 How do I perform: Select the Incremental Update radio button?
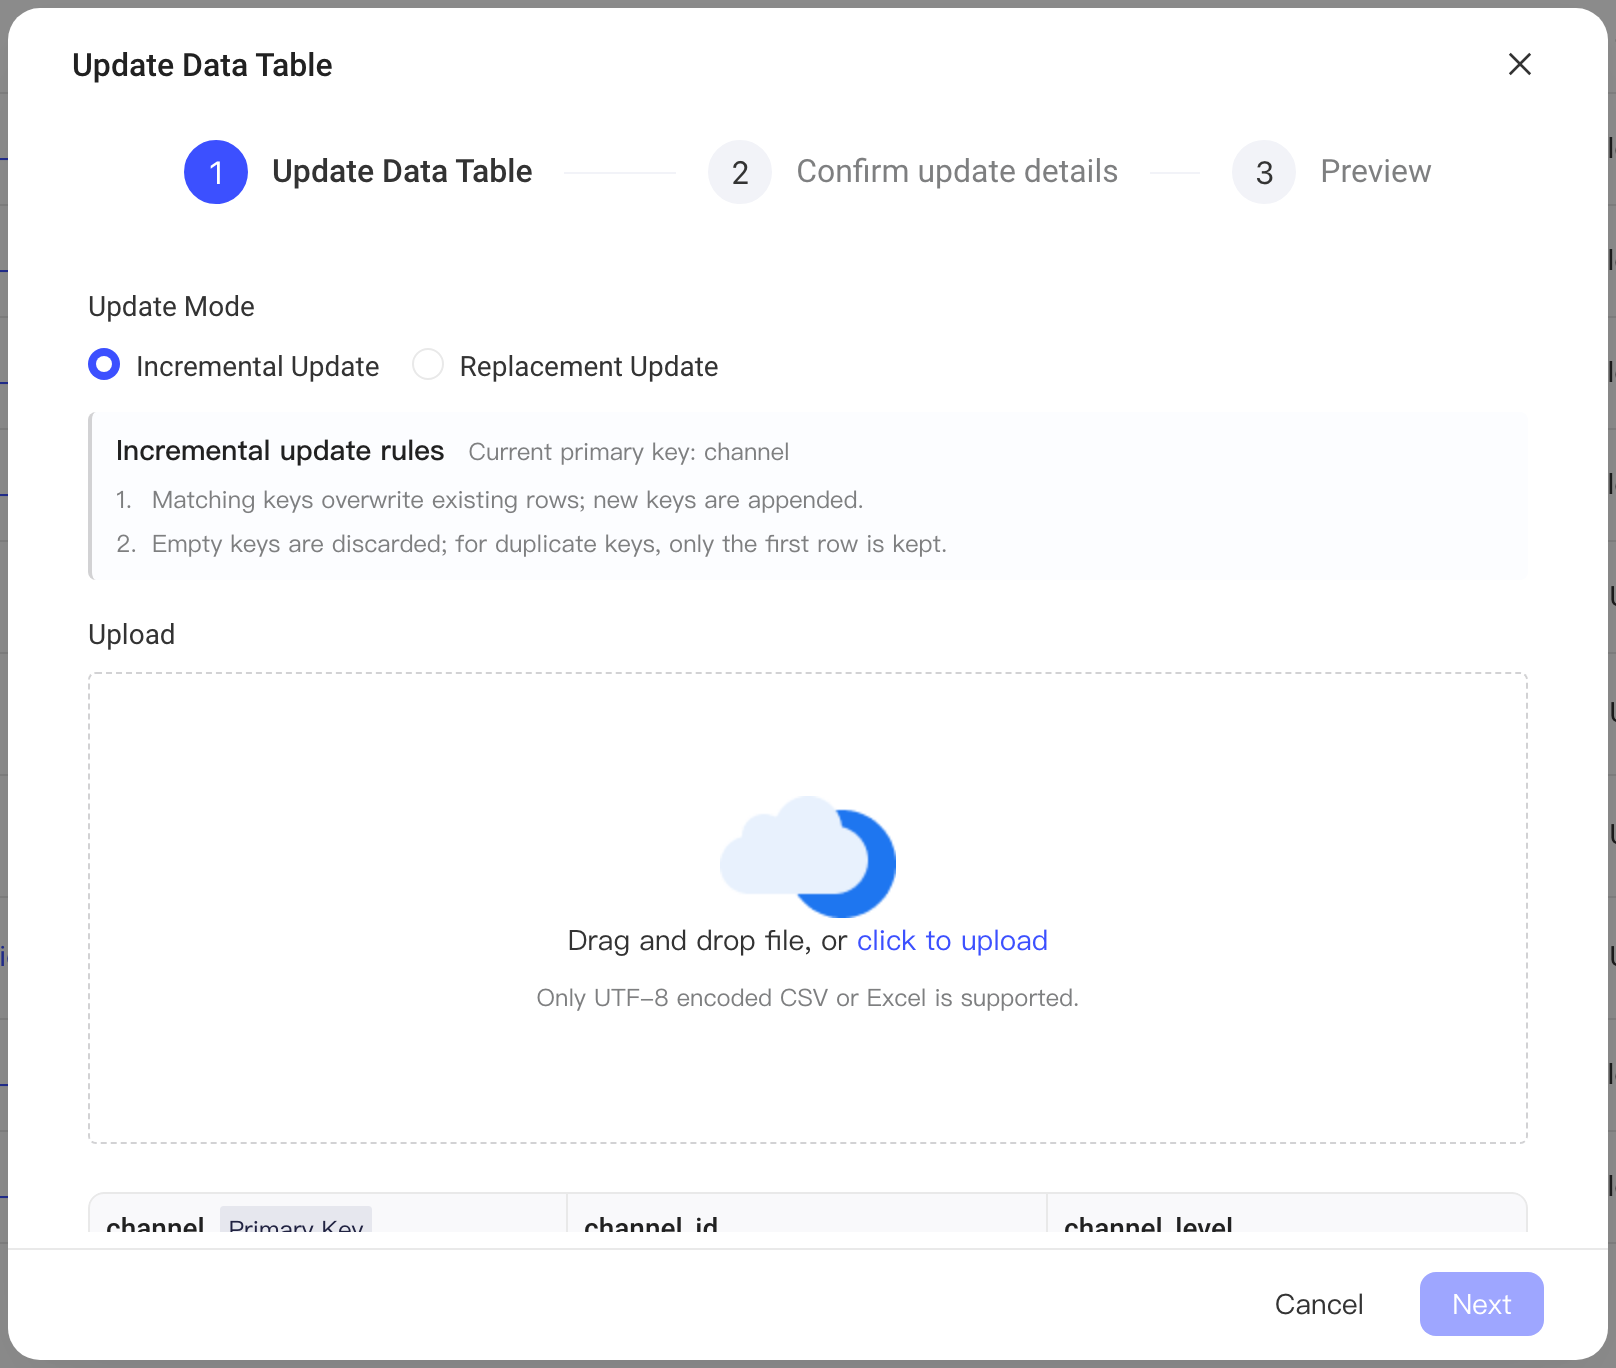104,365
